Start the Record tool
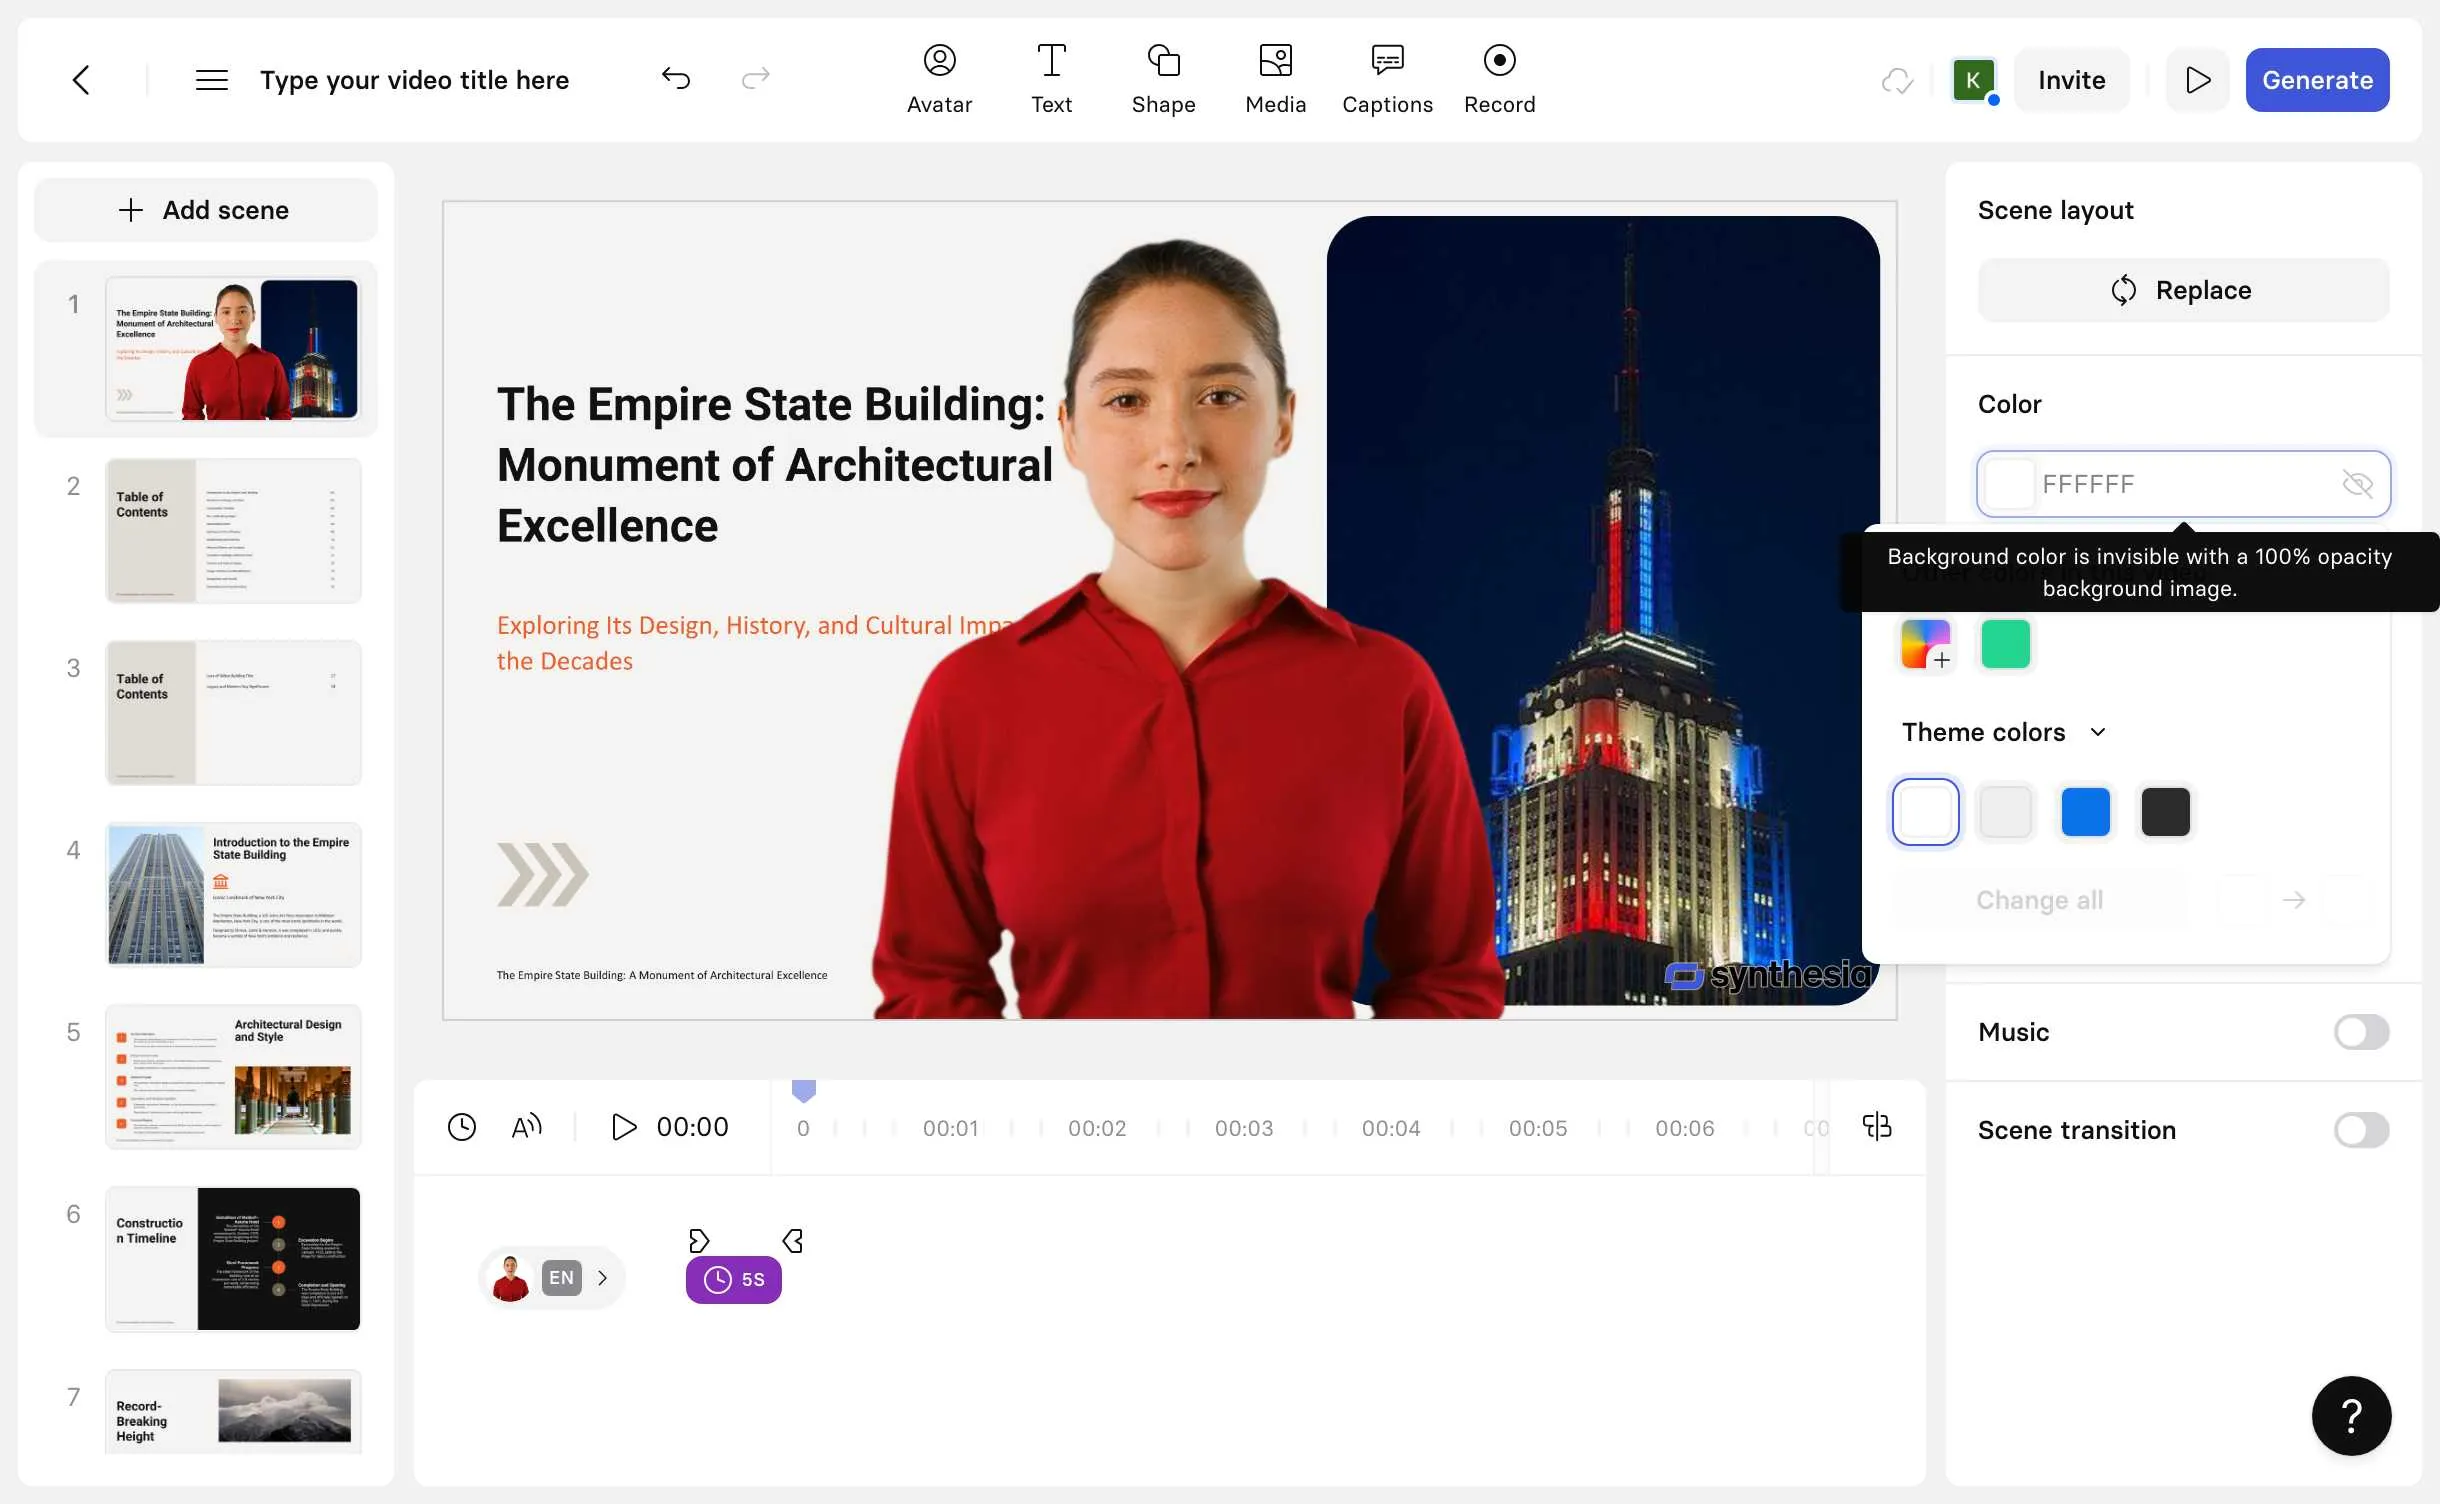This screenshot has height=1504, width=2440. point(1499,80)
